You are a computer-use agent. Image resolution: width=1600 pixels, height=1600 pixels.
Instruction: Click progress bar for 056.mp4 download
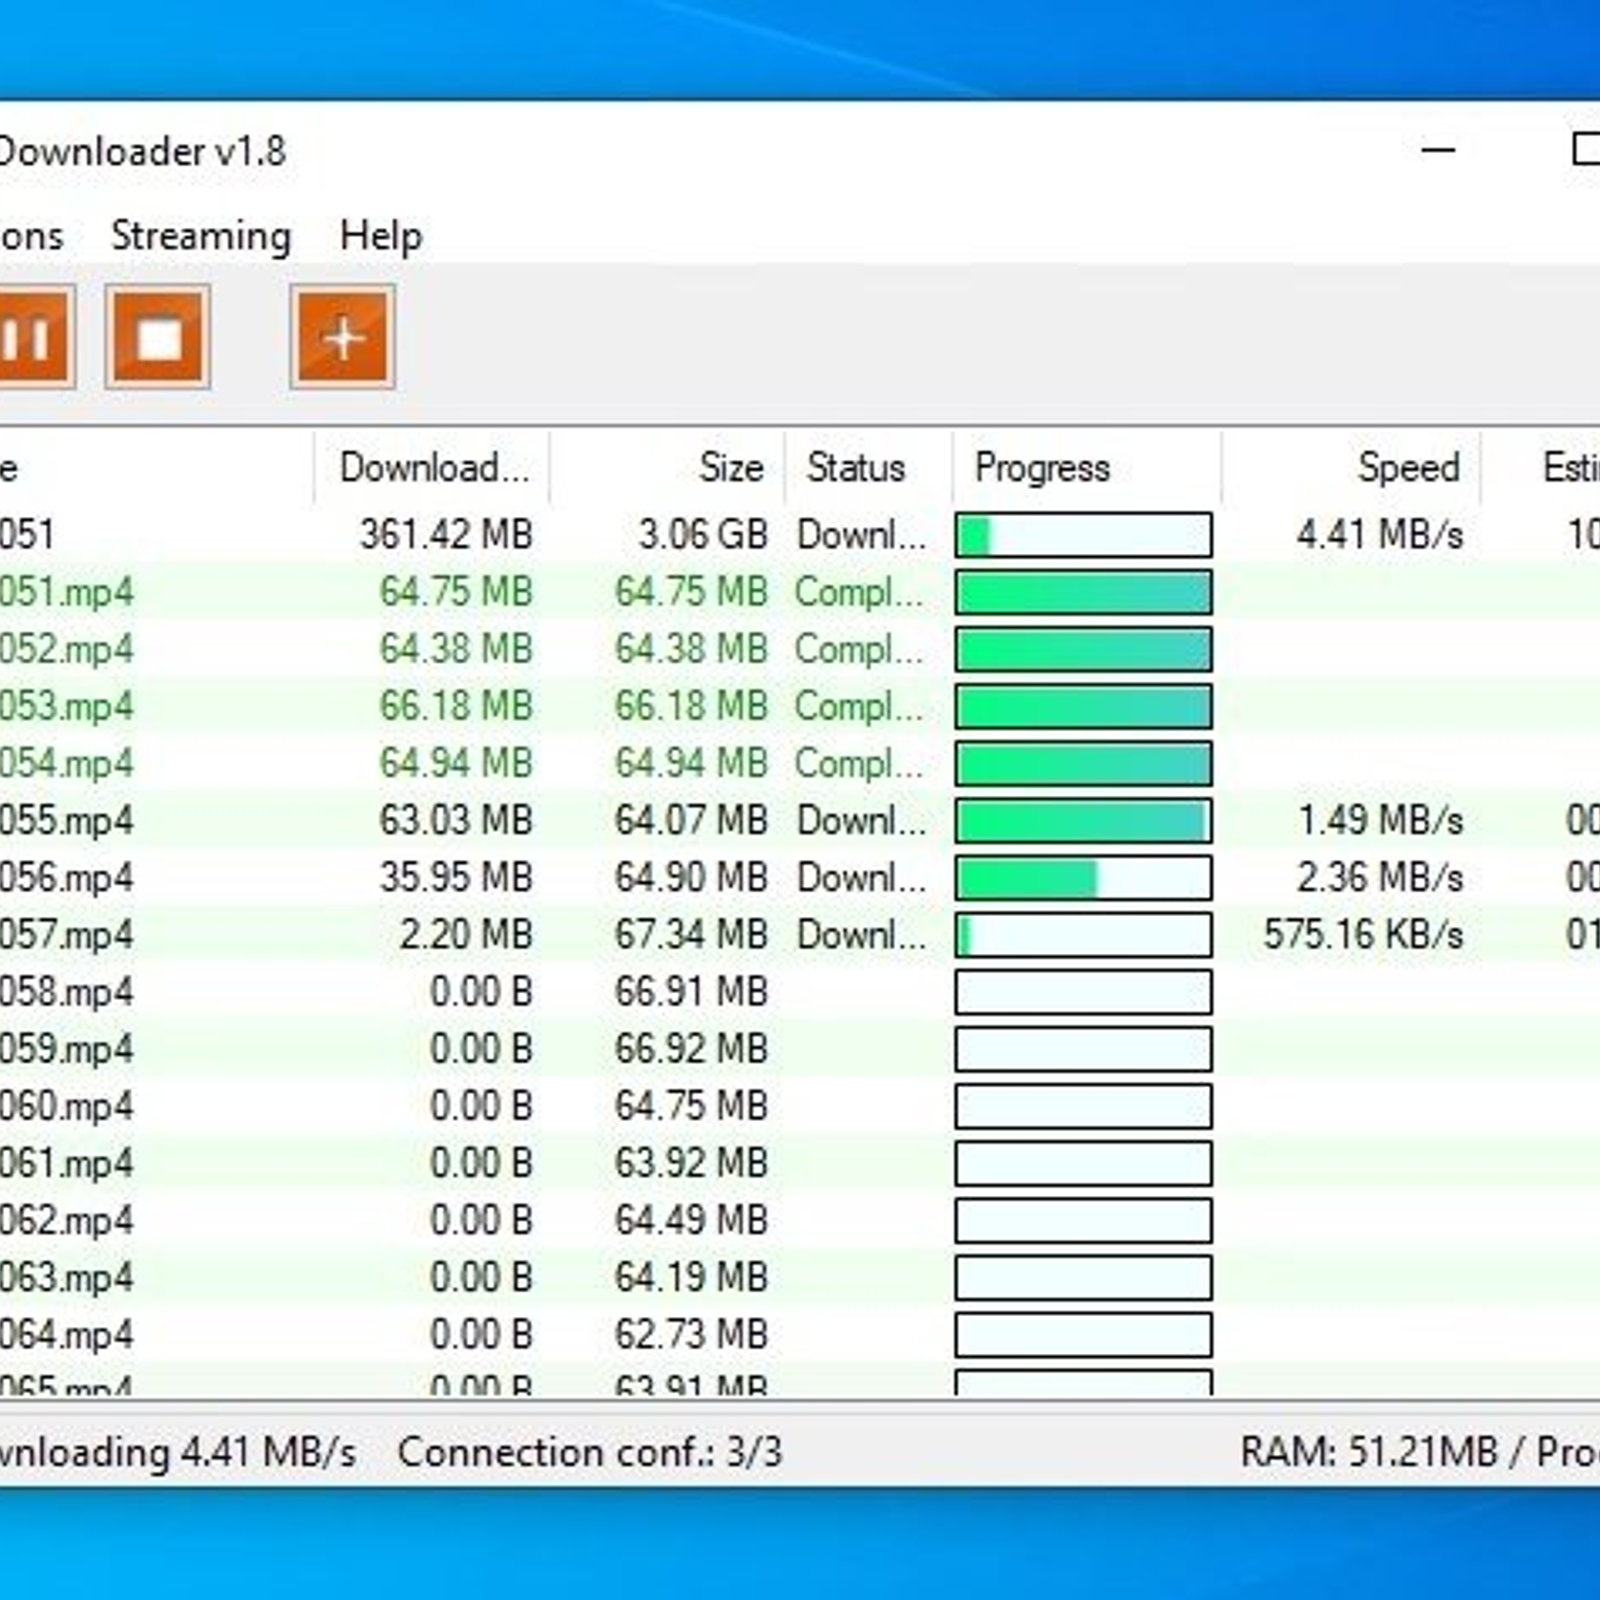coord(1083,878)
